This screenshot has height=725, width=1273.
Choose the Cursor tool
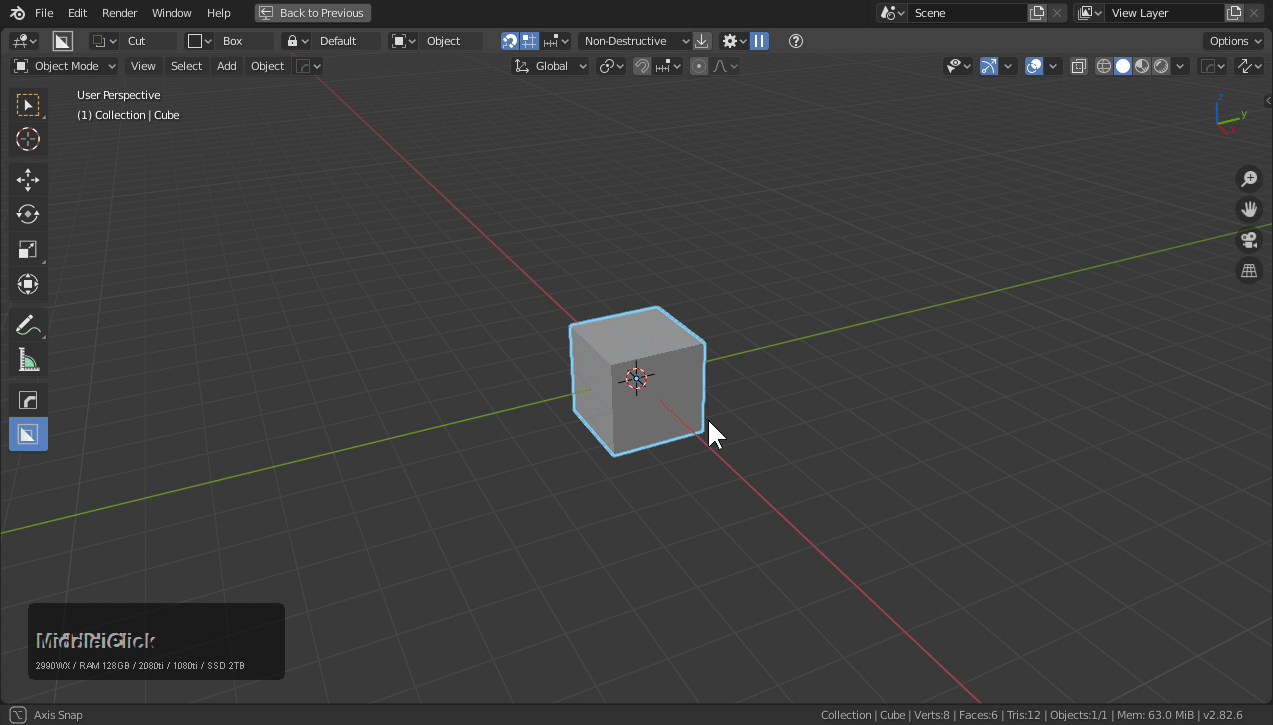point(28,140)
